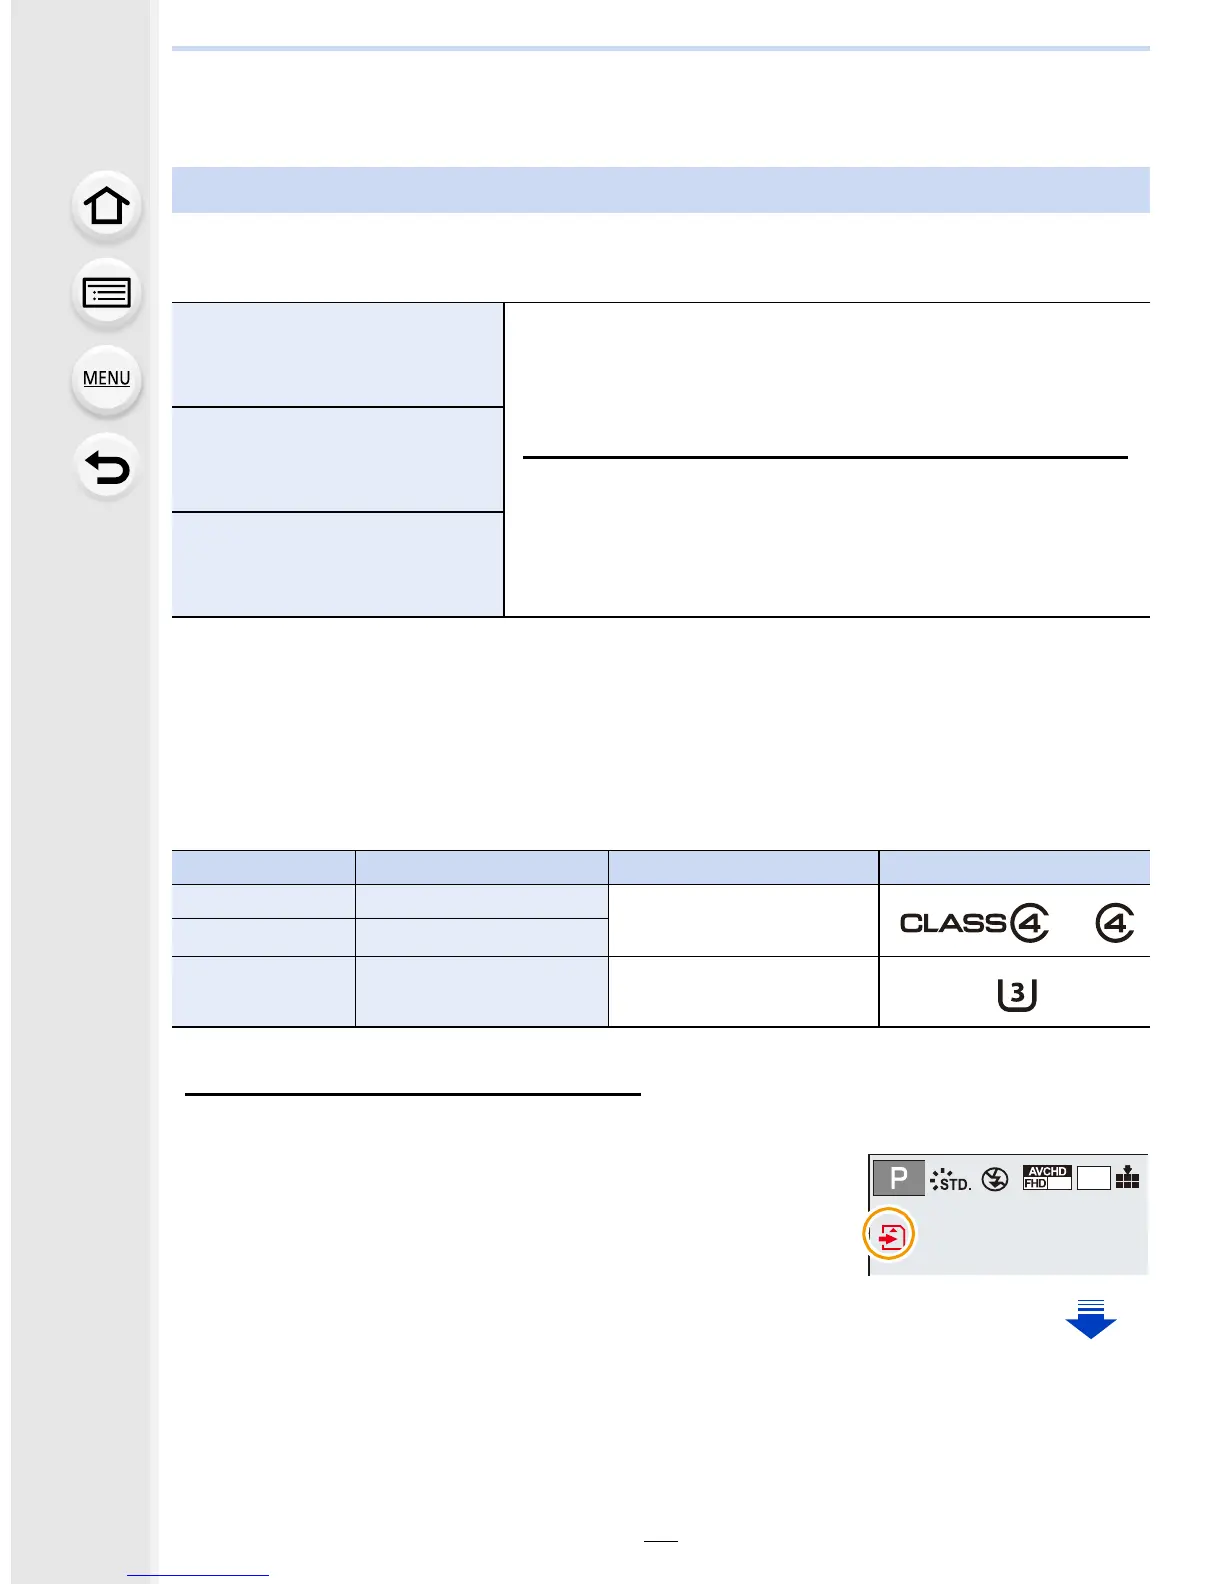This screenshot has width=1224, height=1584.
Task: Click the P mode indicator
Action: click(898, 1179)
